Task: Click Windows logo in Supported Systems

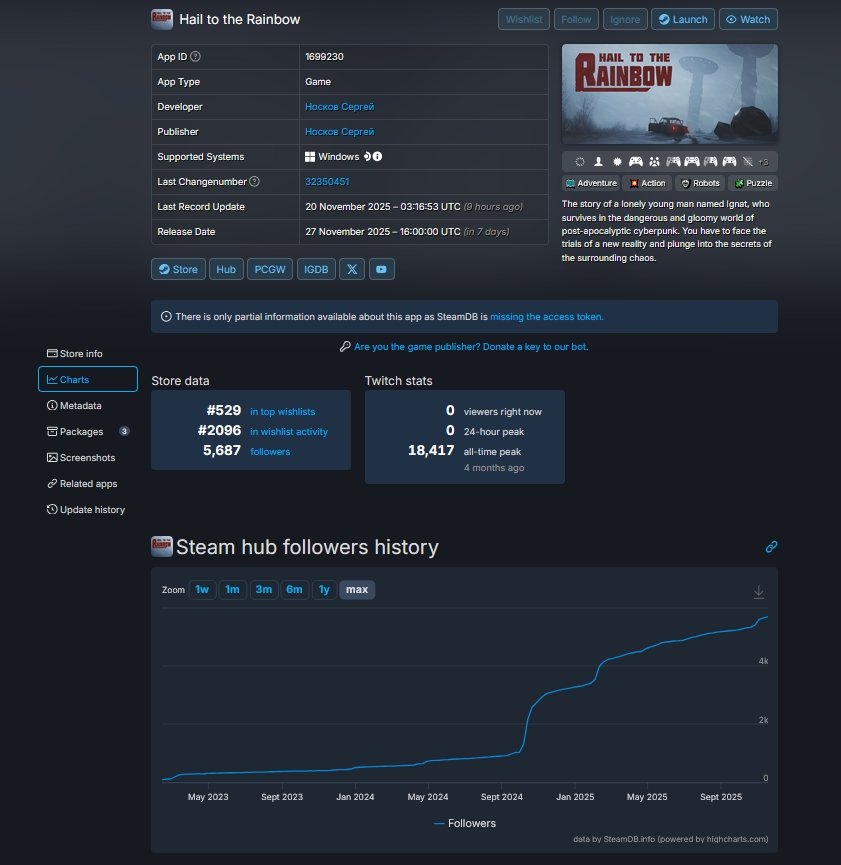Action: coord(310,157)
